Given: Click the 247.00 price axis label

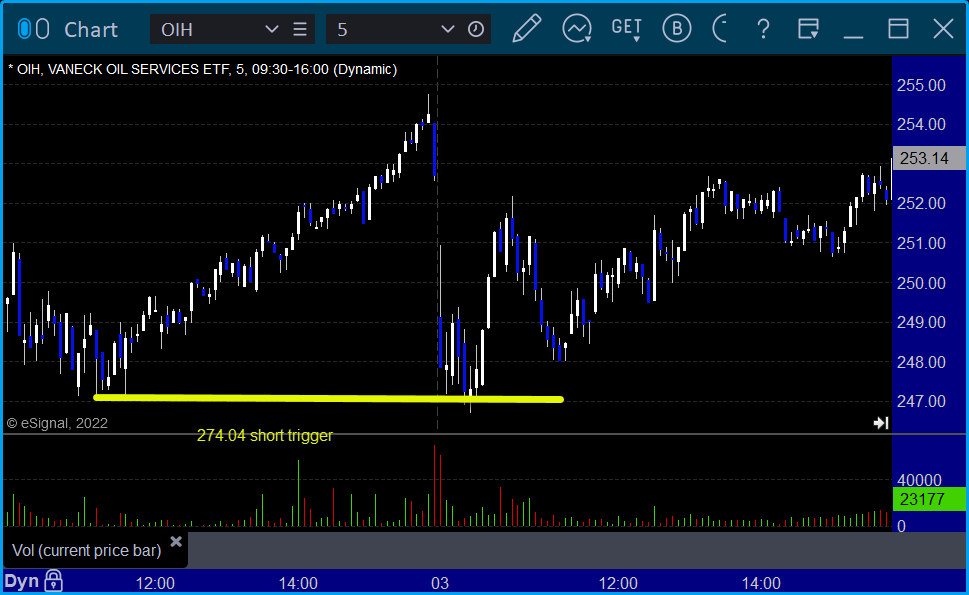Looking at the screenshot, I should [x=921, y=402].
